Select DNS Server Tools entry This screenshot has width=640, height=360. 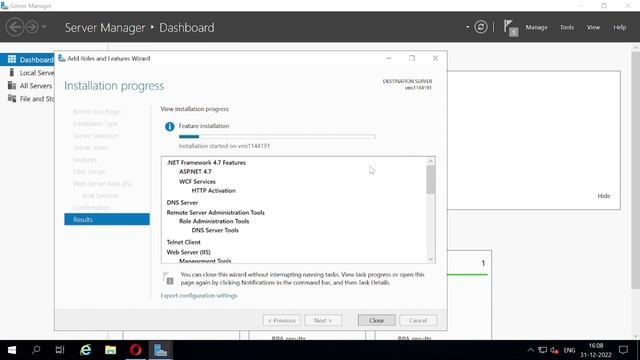[215, 230]
